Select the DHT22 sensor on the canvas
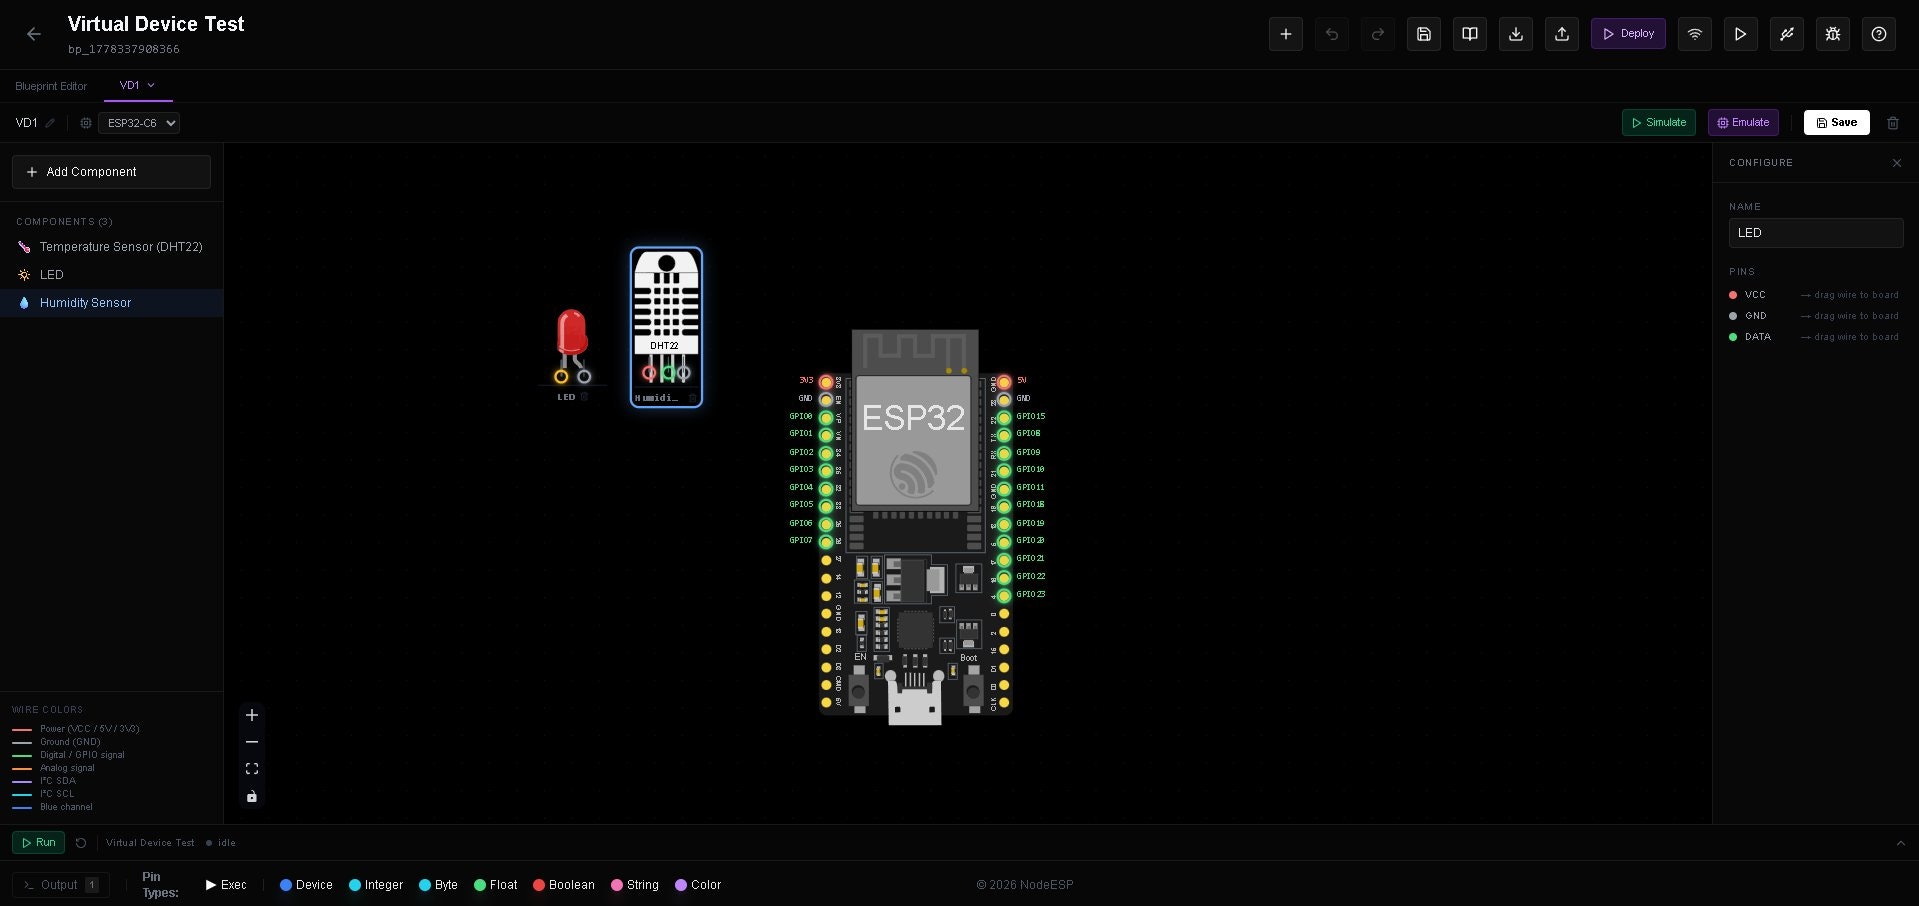The image size is (1919, 906). [666, 326]
